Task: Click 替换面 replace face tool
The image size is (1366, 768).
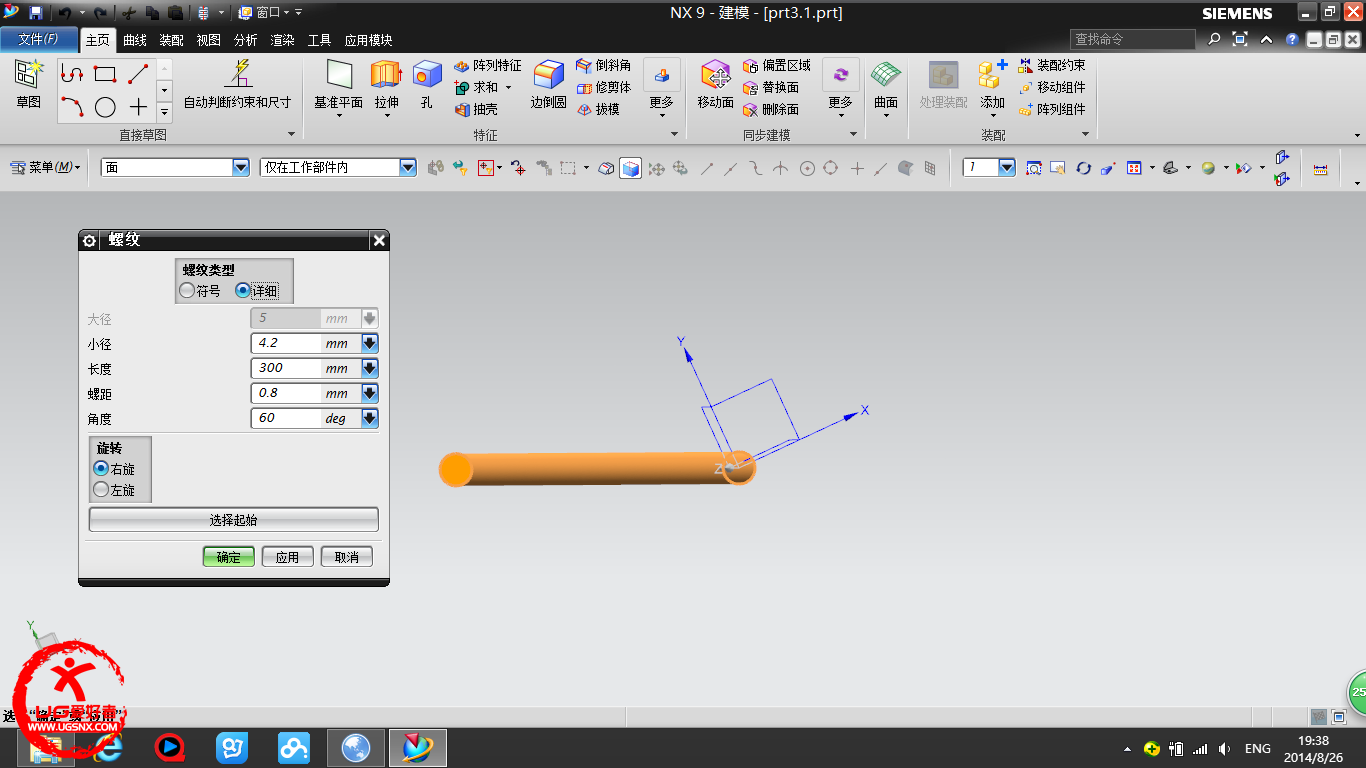Action: point(771,87)
